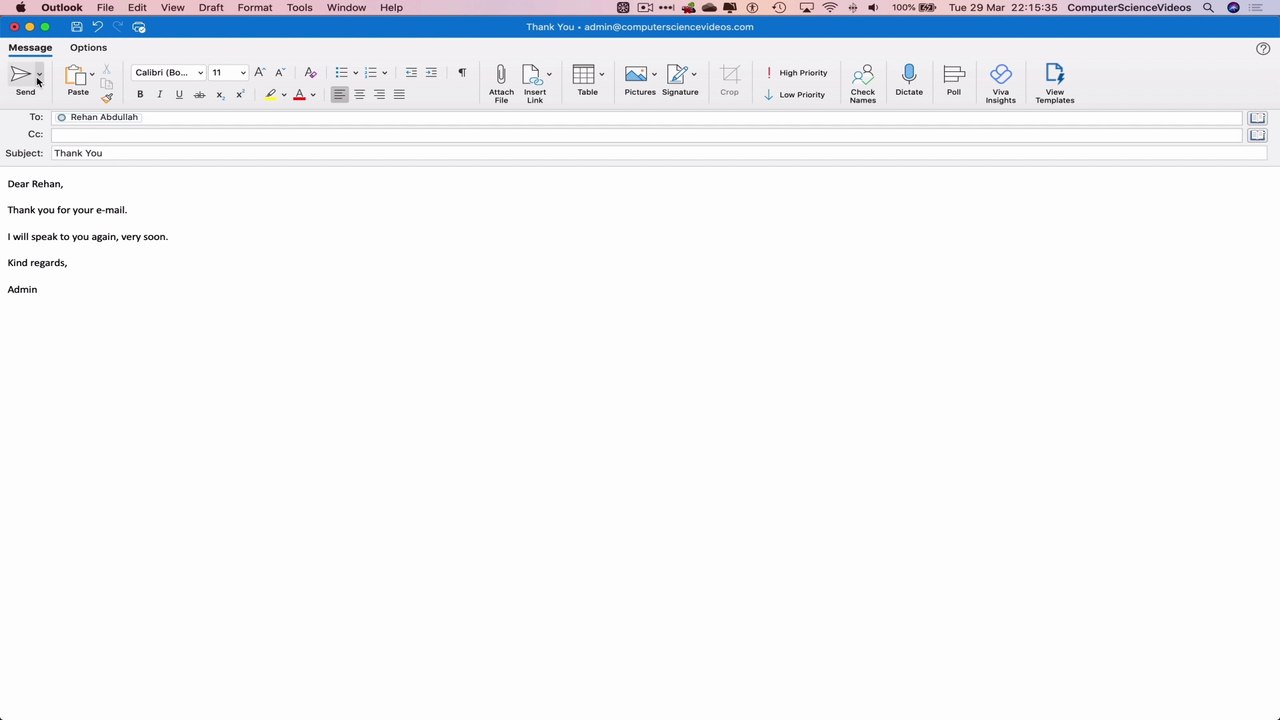Align text left
The width and height of the screenshot is (1280, 720).
(340, 94)
